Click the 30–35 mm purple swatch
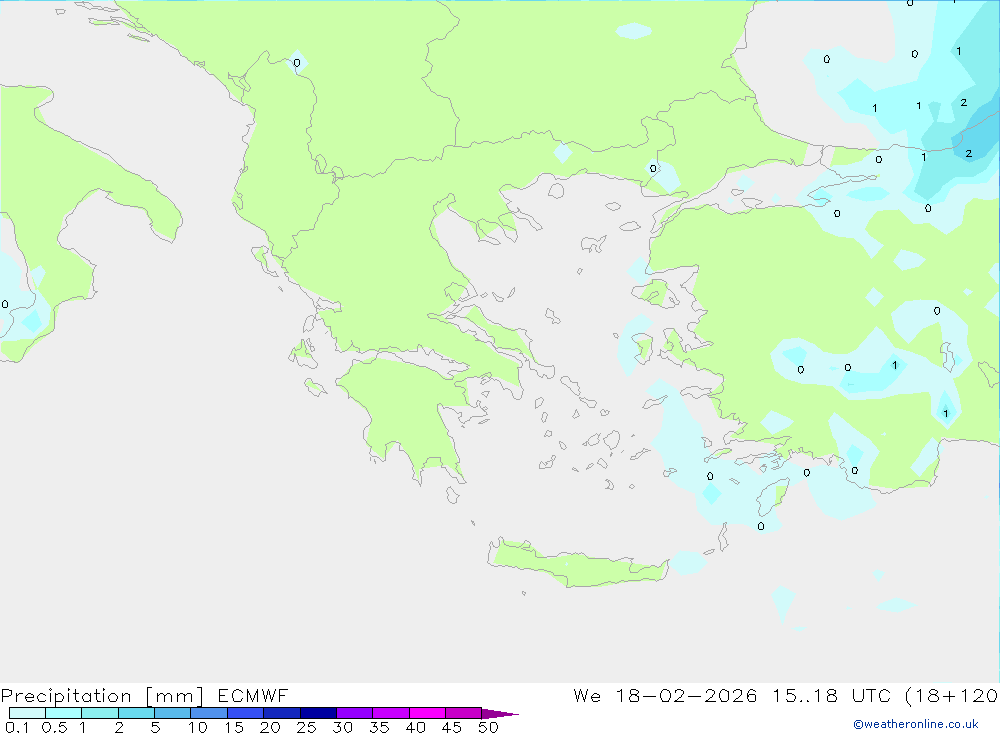This screenshot has height=733, width=1000. click(x=355, y=713)
